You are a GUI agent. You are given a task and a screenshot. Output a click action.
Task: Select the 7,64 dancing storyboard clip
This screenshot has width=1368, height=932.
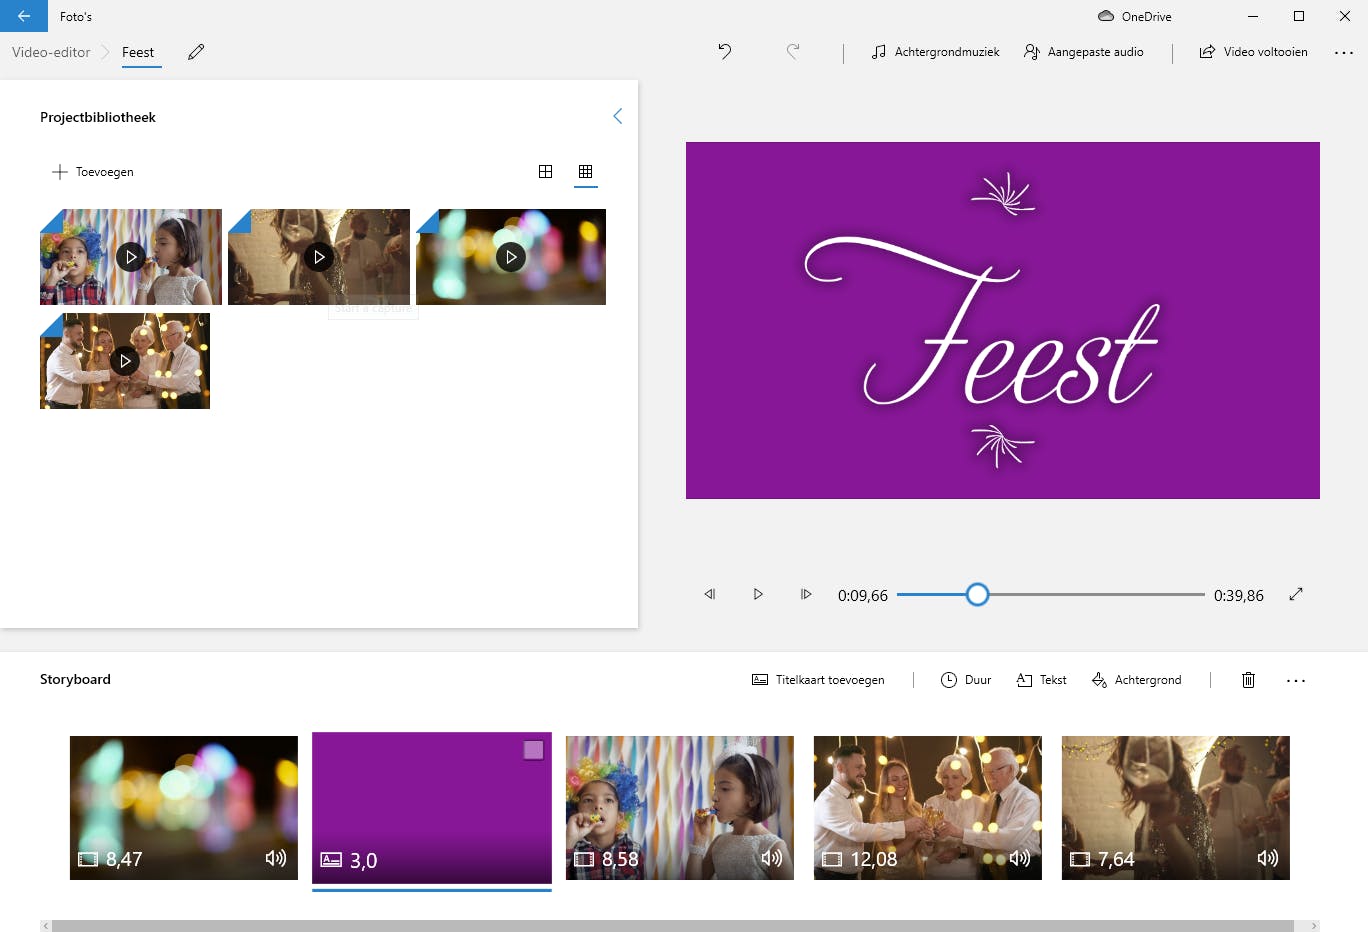point(1176,808)
